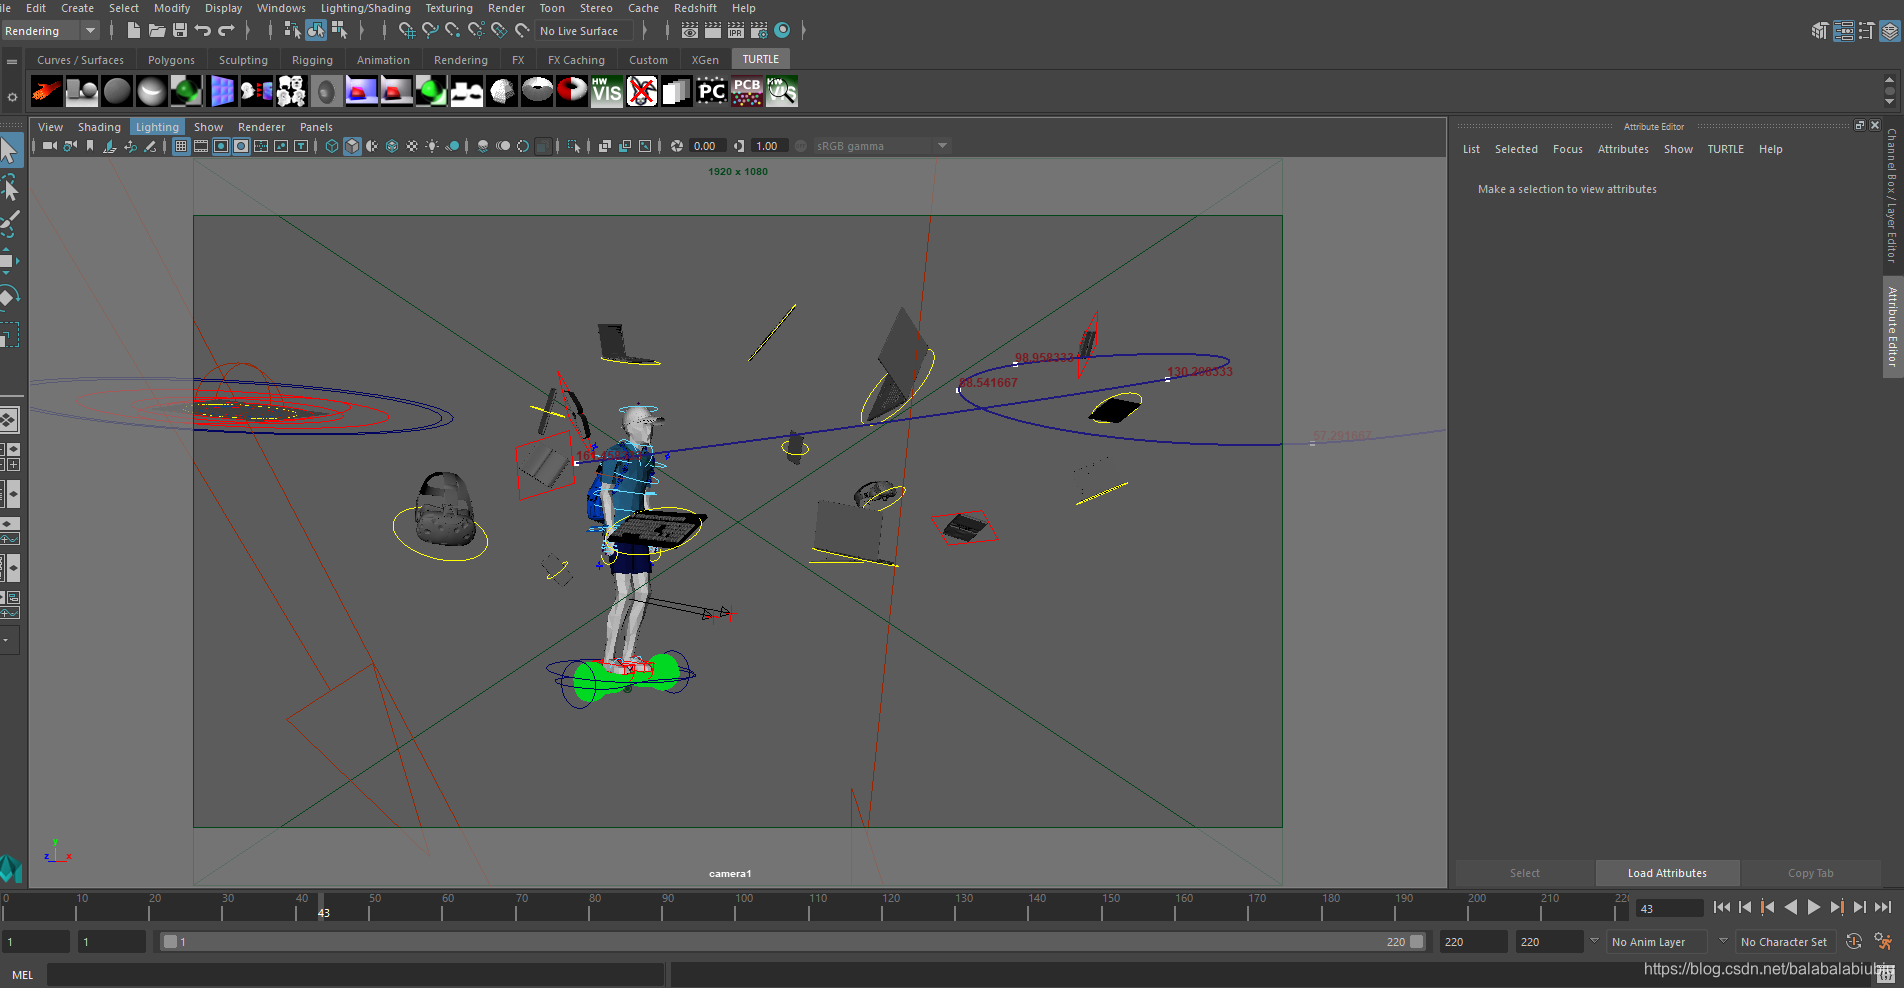Click the red fire shelf icon
The height and width of the screenshot is (988, 1904).
pos(47,92)
